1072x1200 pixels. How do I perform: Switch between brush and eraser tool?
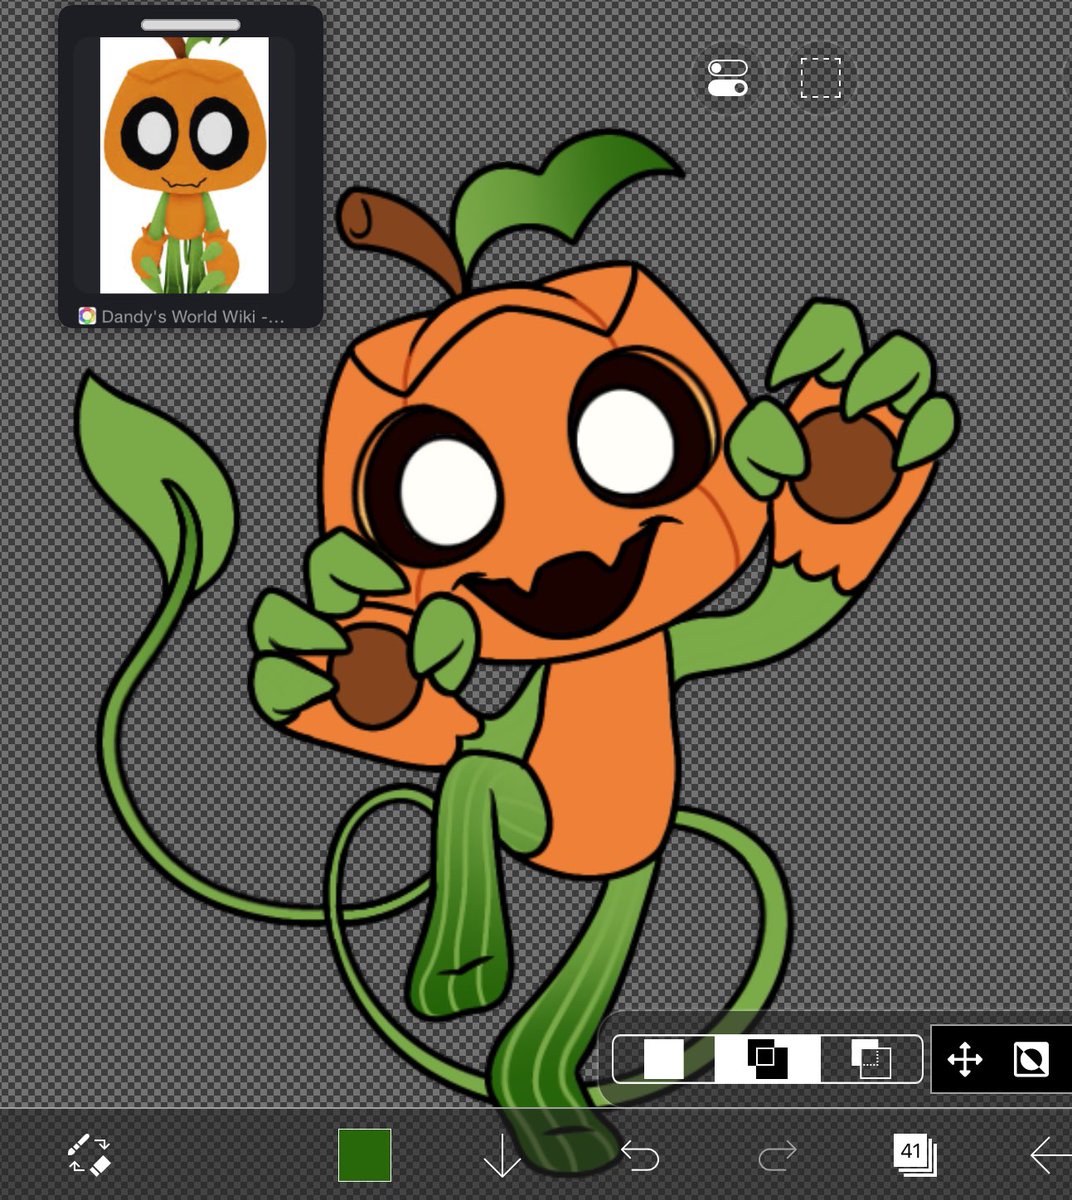90,1155
